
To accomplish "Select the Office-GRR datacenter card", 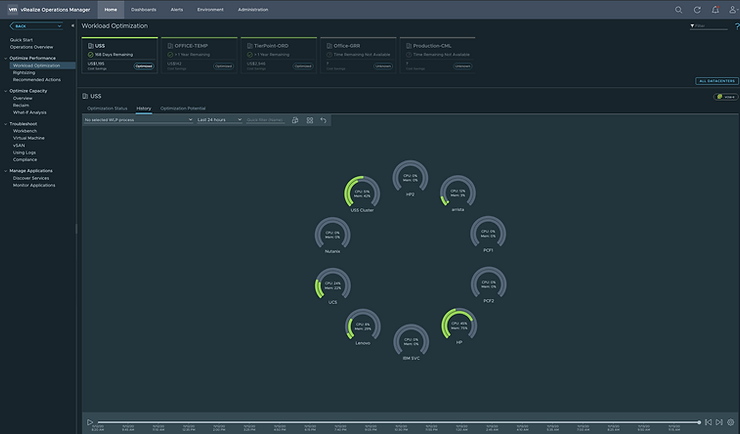I will click(358, 55).
